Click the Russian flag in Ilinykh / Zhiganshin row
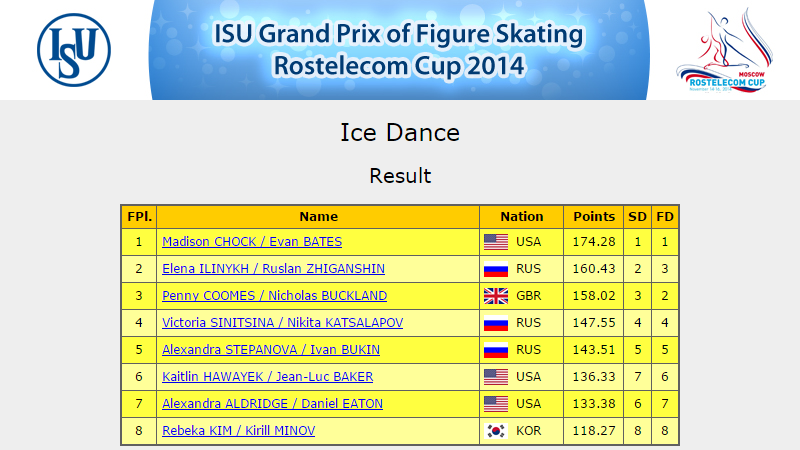The height and width of the screenshot is (450, 800). (496, 269)
